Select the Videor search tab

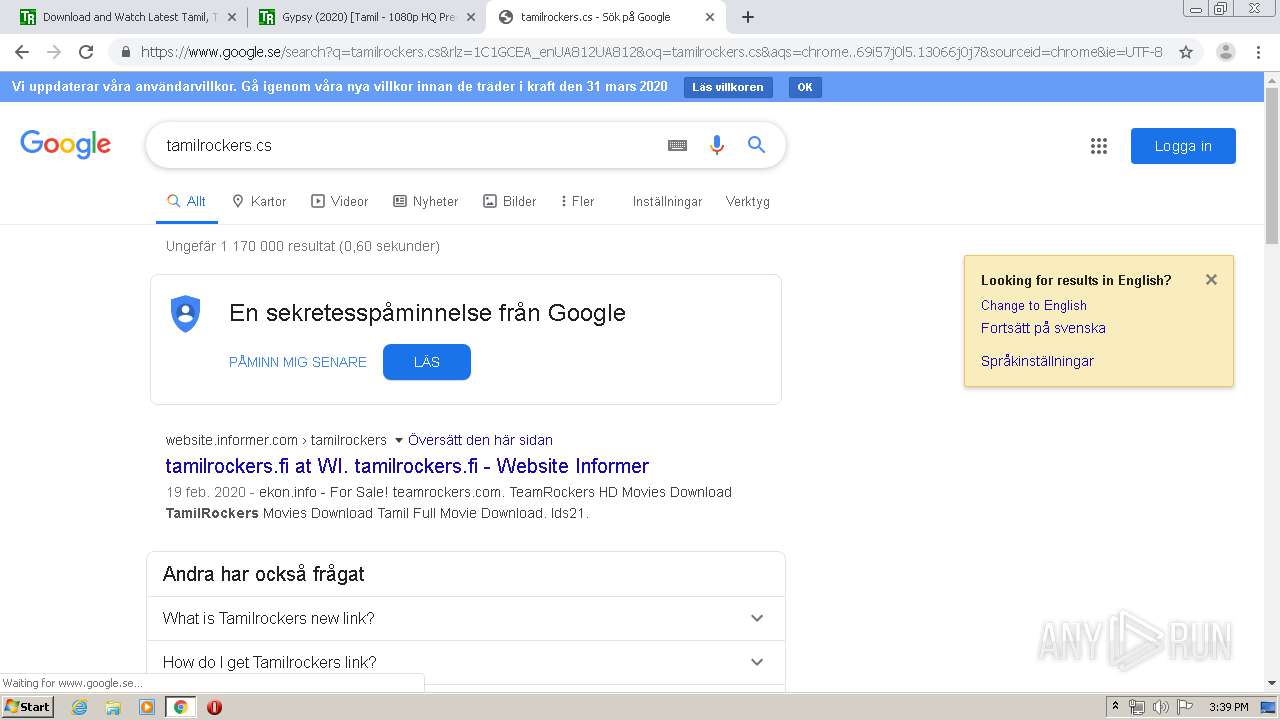pos(340,201)
